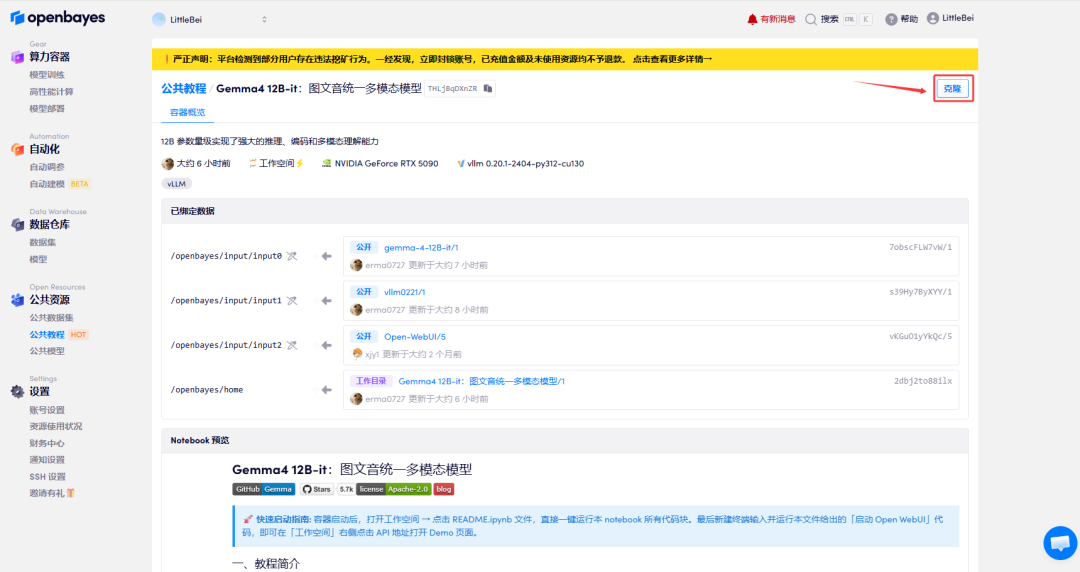Click erma0727 avatar in gemma-4-12B-it row
The height and width of the screenshot is (572, 1080).
point(356,265)
